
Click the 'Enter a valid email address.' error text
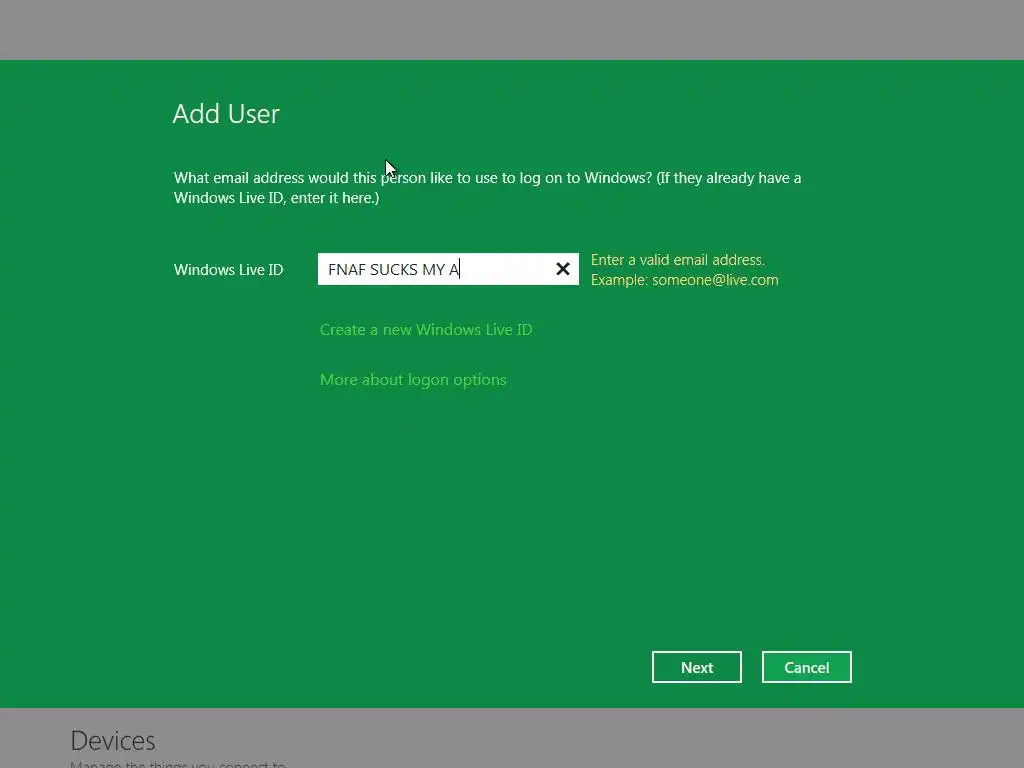tap(678, 260)
